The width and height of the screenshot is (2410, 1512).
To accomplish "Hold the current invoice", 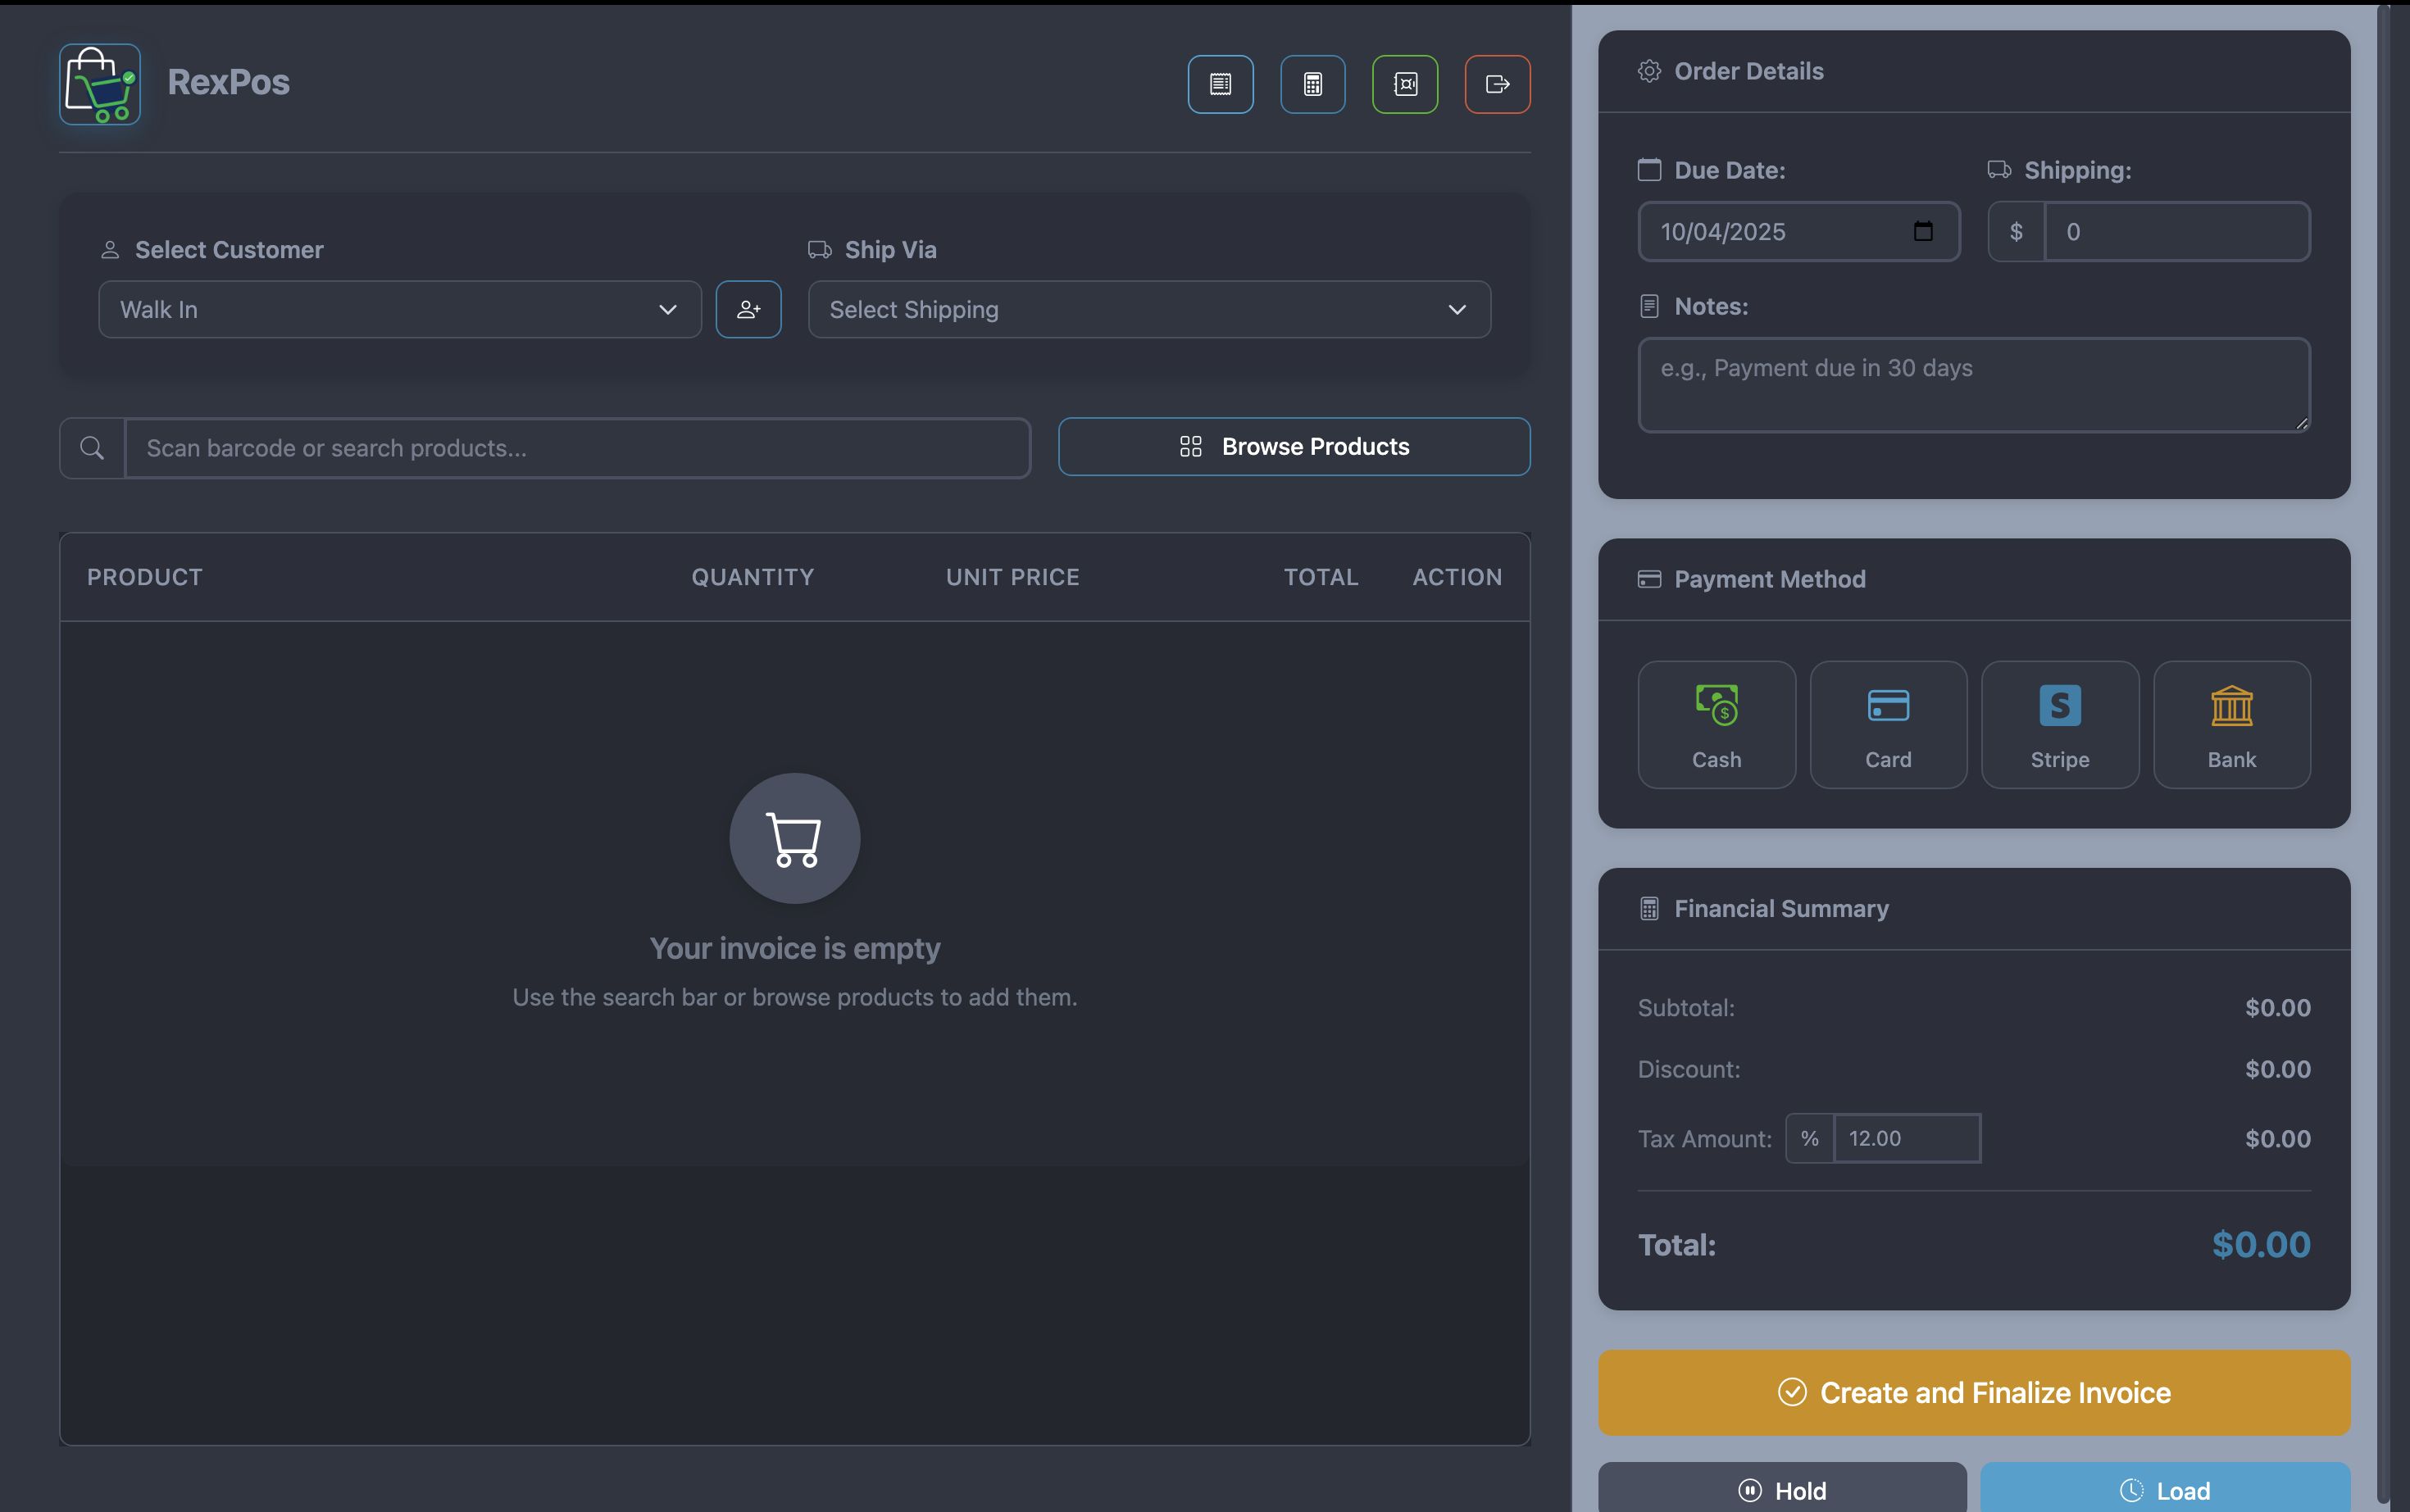I will (x=1782, y=1489).
